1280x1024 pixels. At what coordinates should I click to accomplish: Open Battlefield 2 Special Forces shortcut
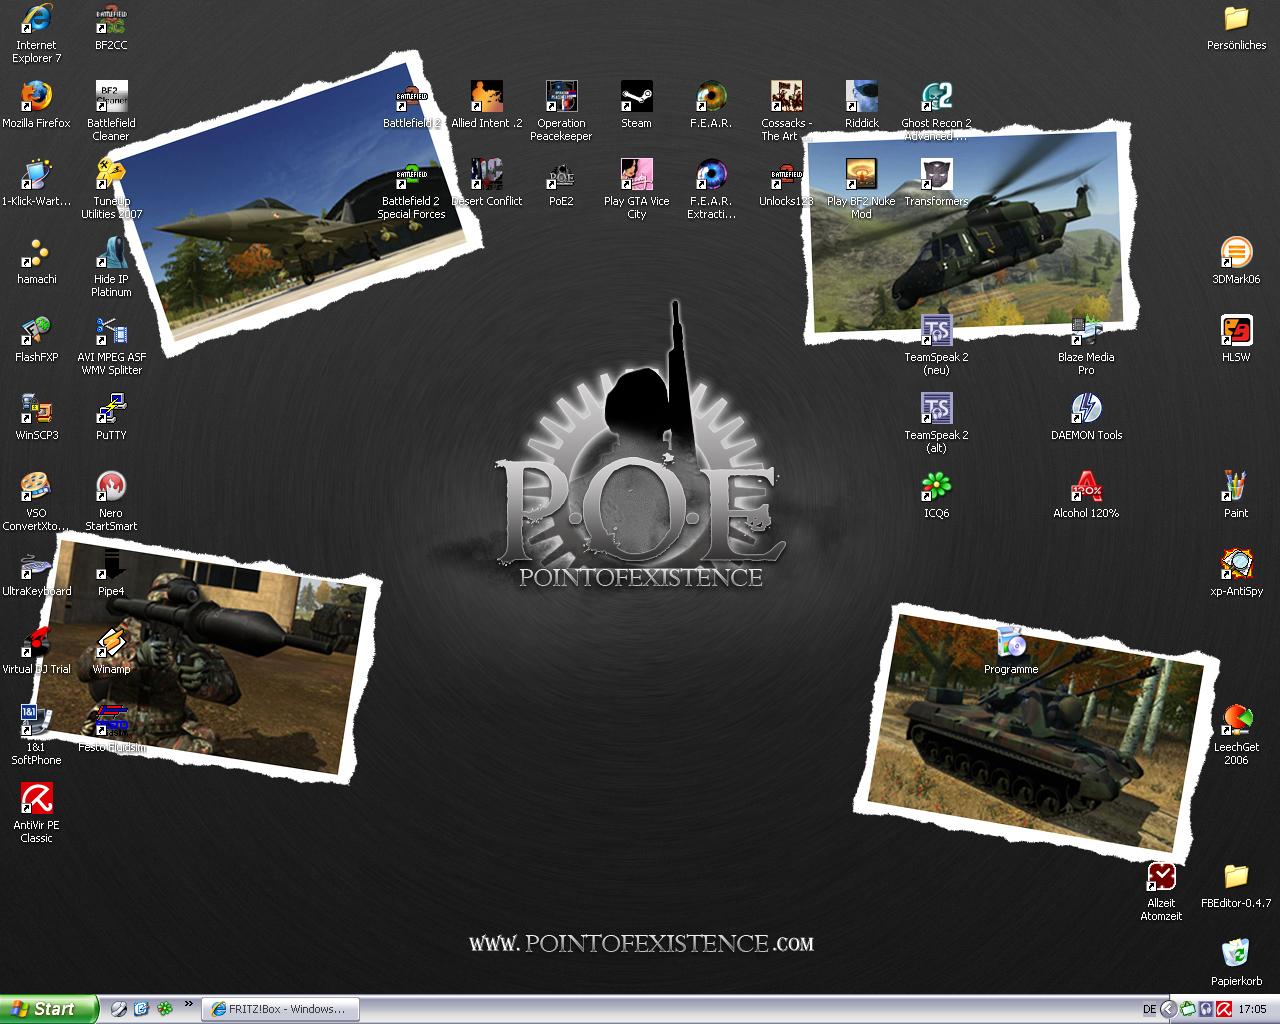pos(411,175)
